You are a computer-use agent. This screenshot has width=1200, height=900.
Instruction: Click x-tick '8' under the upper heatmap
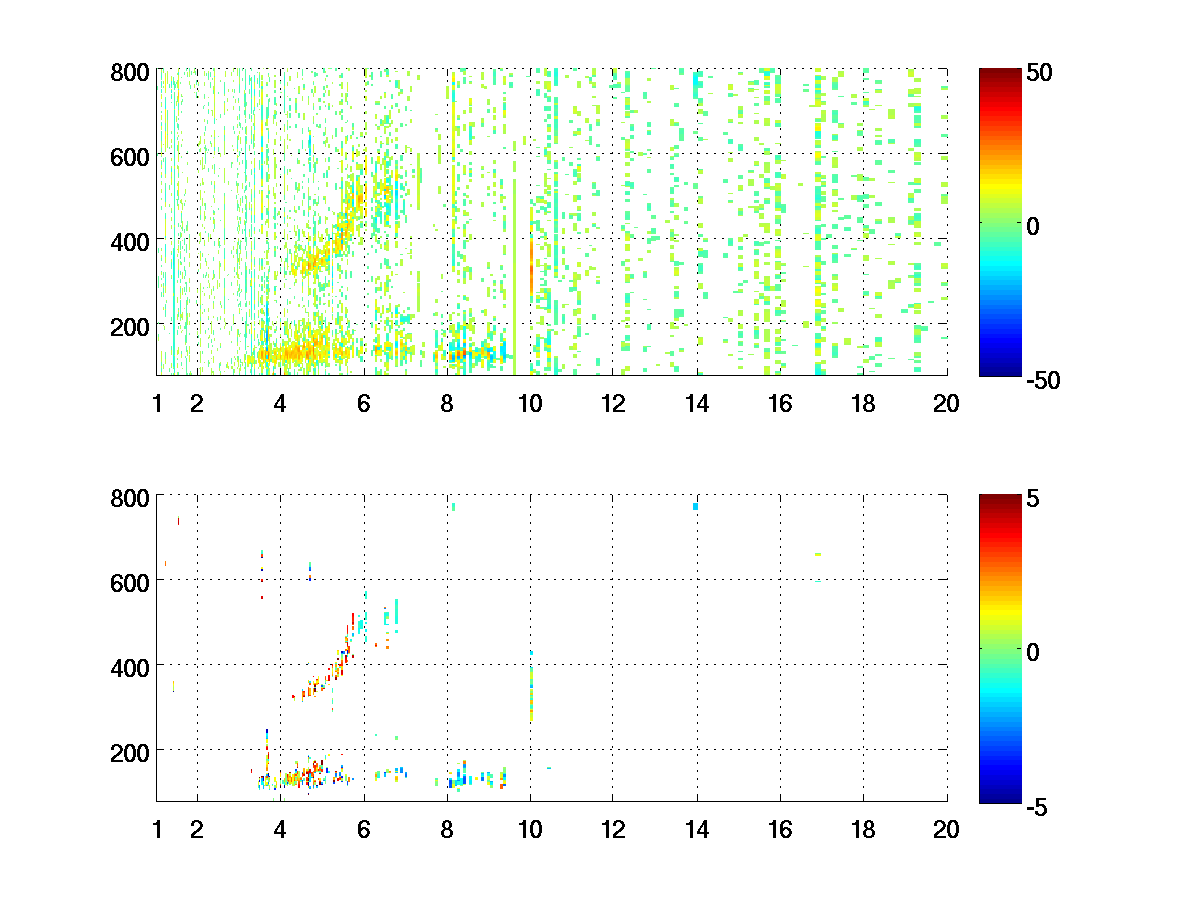[447, 404]
